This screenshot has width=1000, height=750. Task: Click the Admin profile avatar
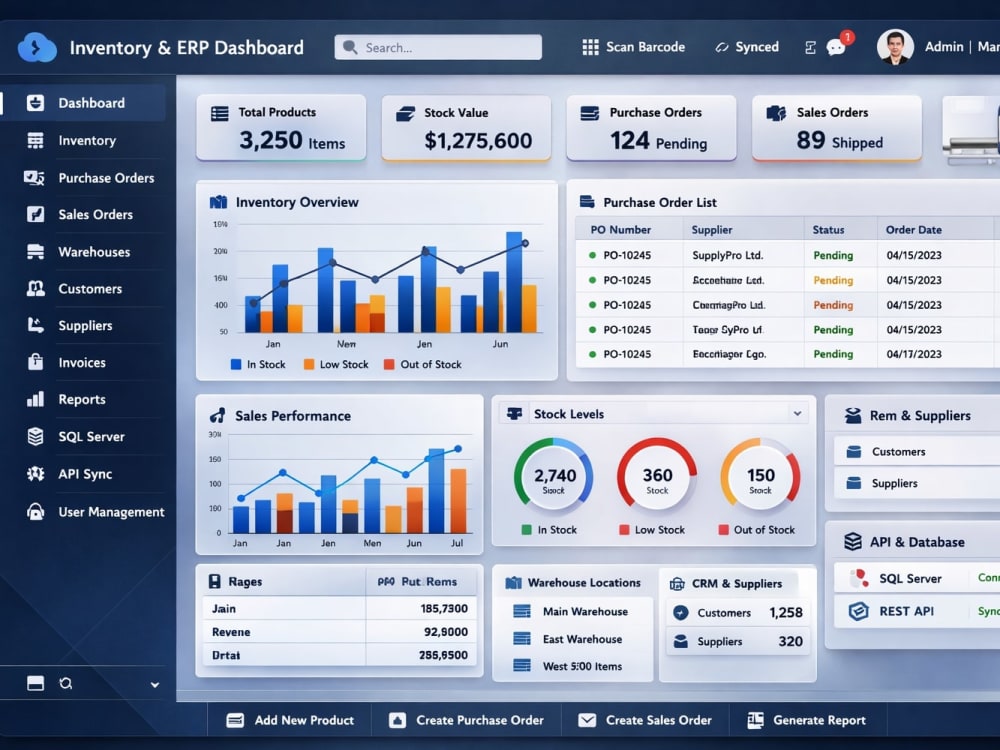(x=895, y=47)
